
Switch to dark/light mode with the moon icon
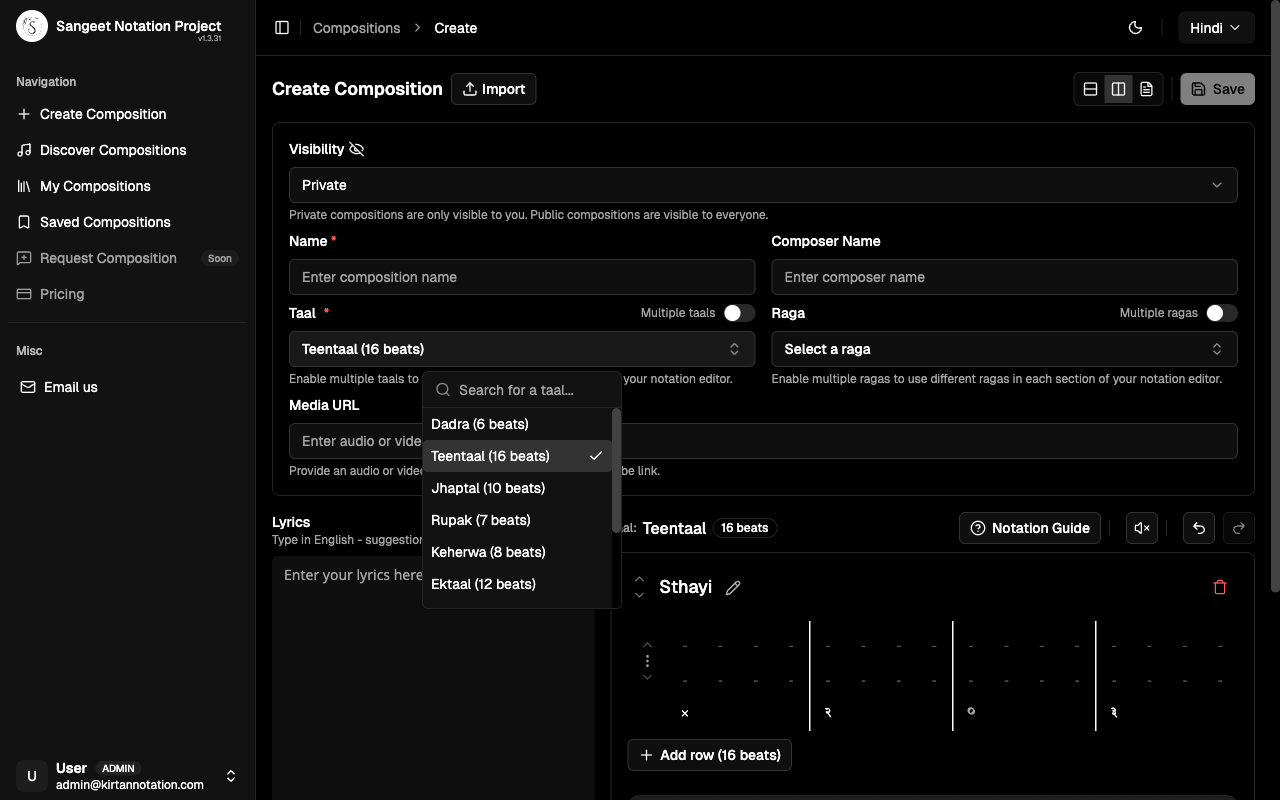coord(1135,27)
